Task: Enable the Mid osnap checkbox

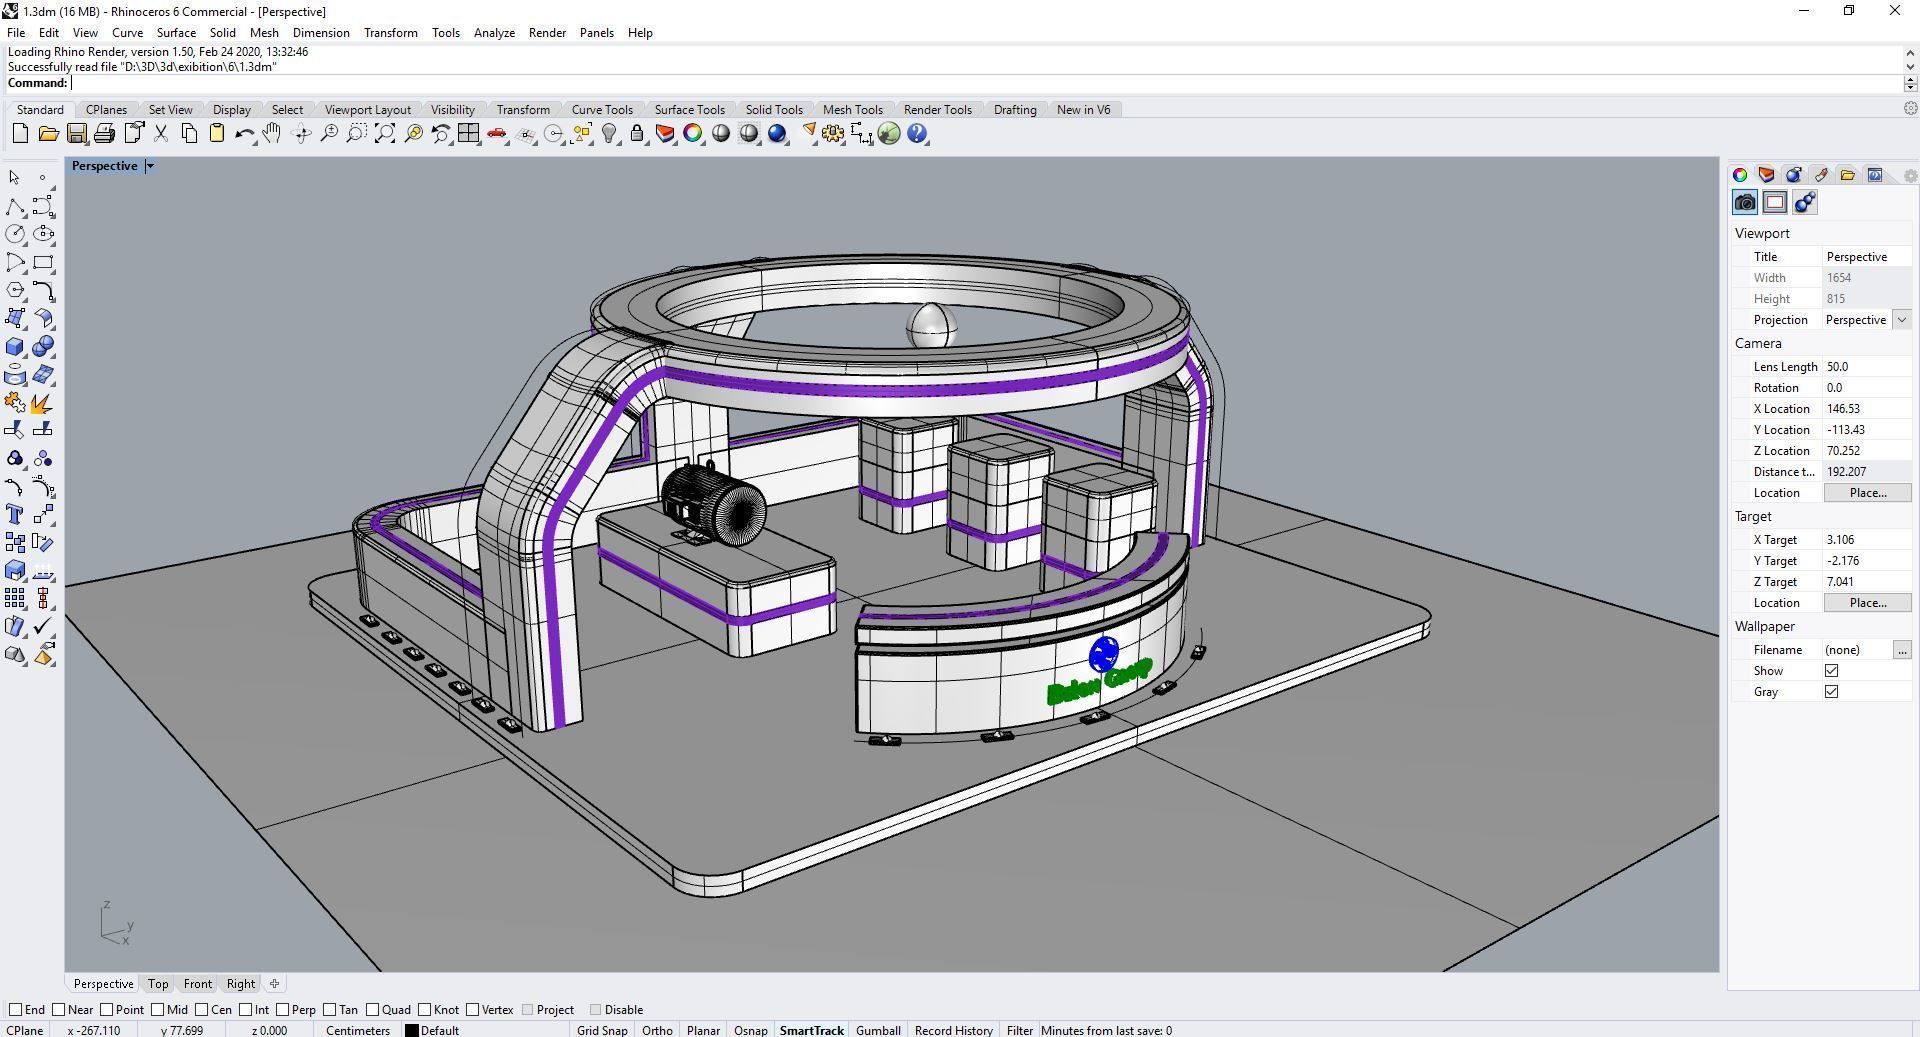Action: pos(157,1010)
